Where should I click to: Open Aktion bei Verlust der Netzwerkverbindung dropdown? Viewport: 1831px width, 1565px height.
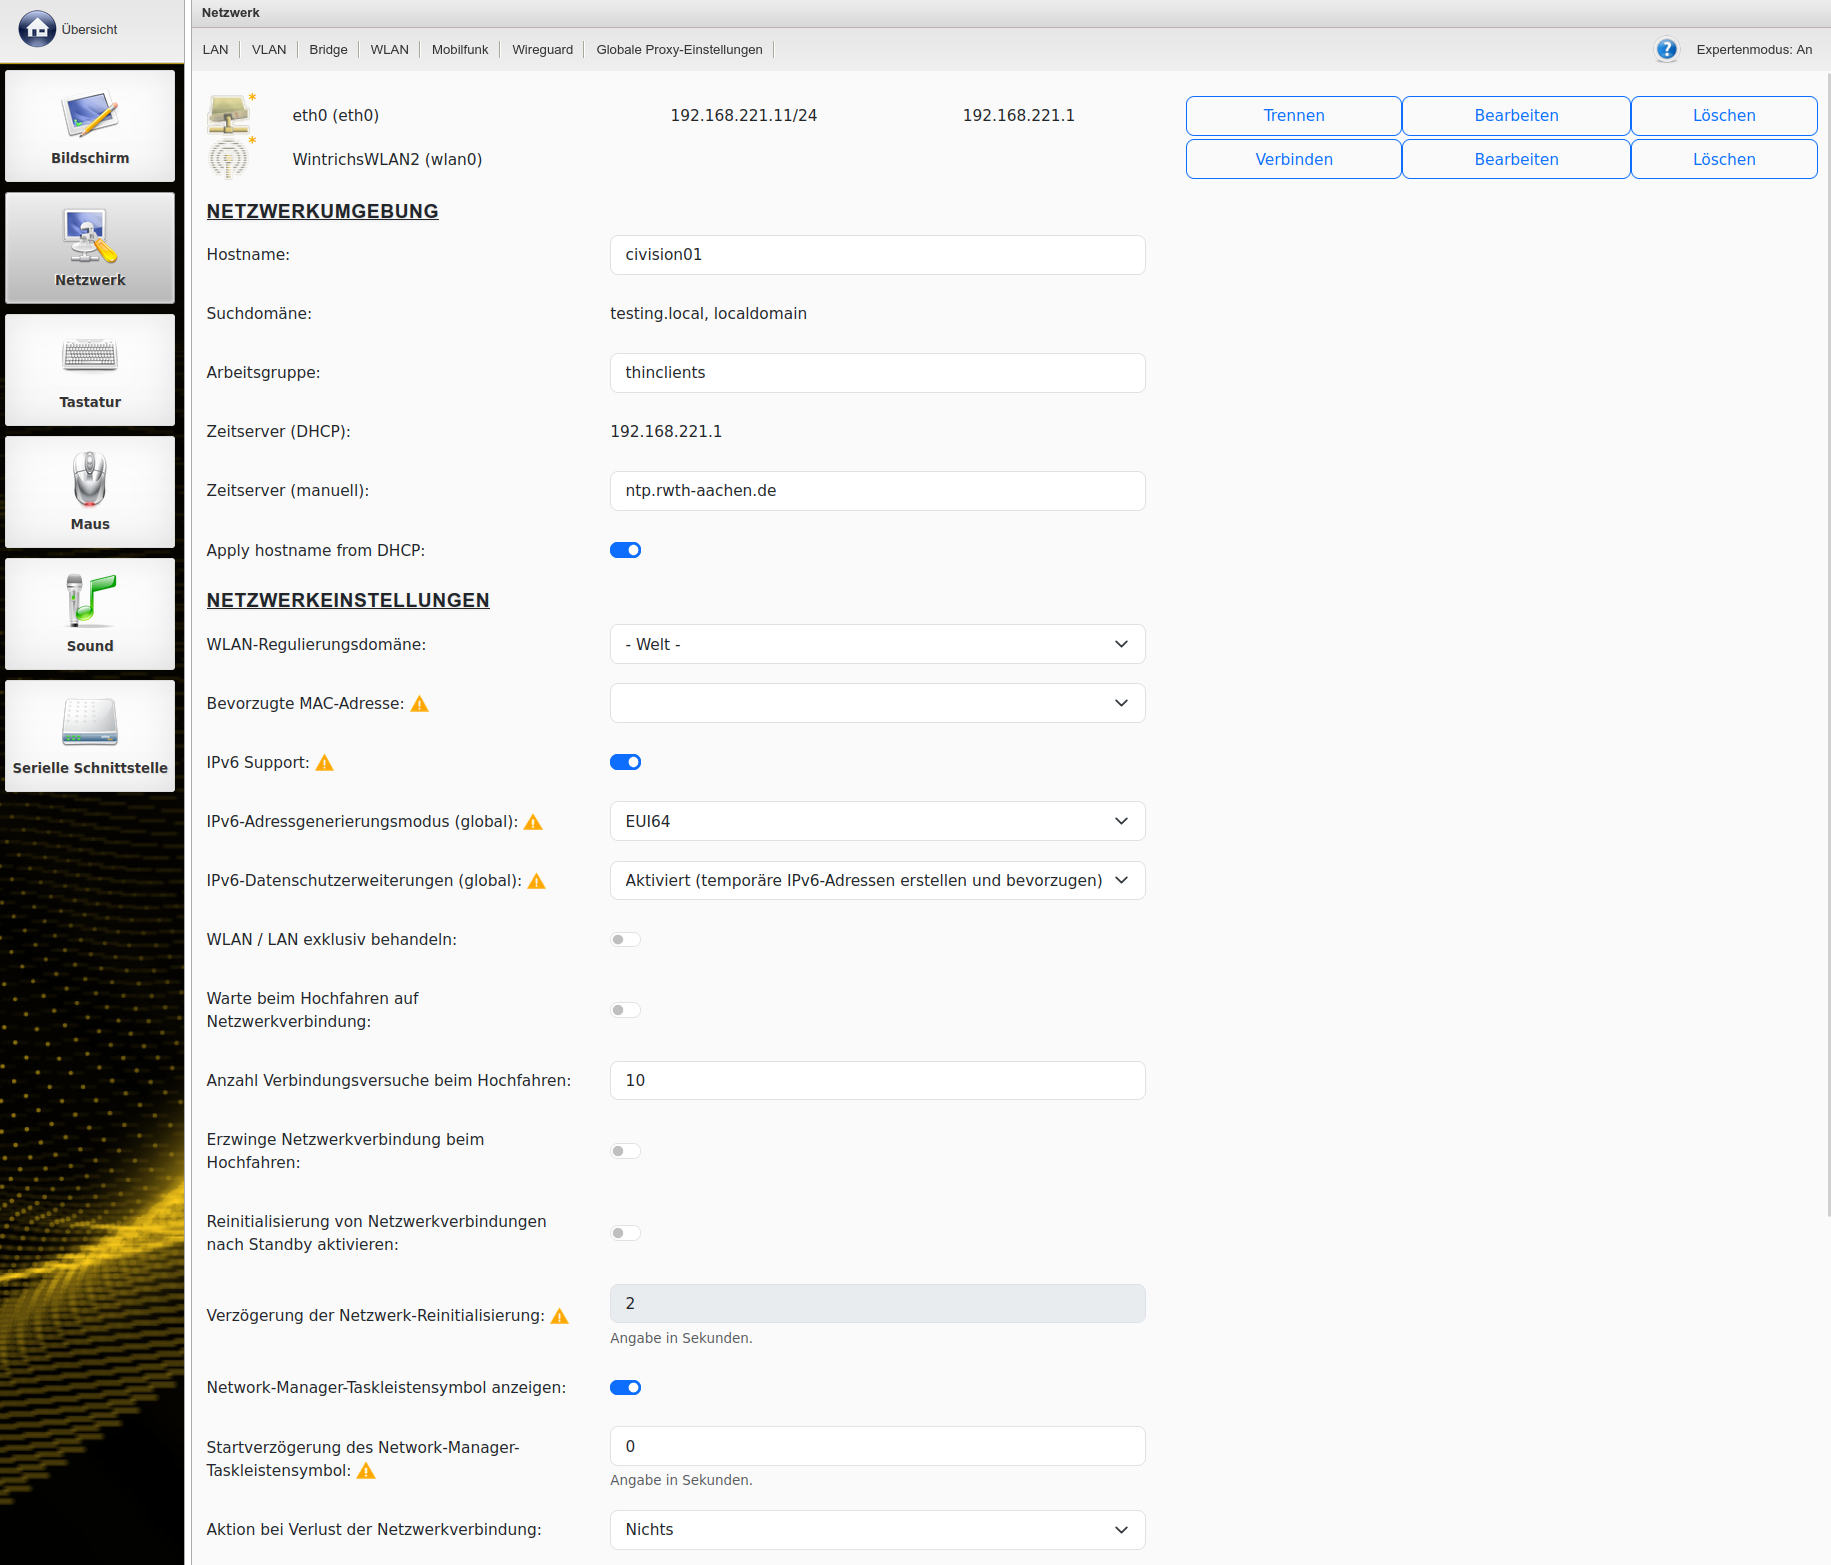pos(877,1529)
